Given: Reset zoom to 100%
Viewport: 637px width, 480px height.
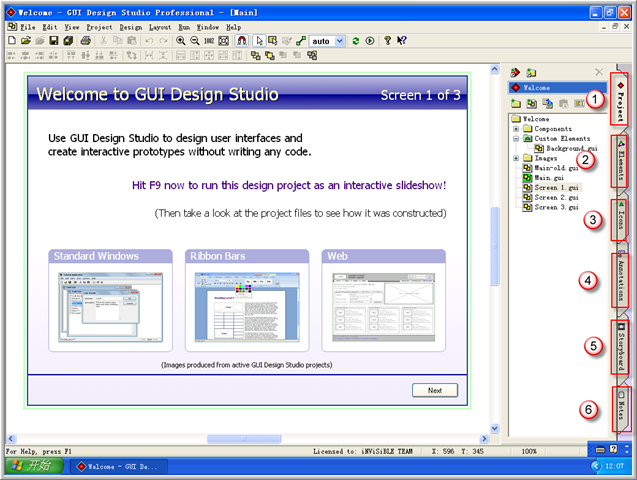Looking at the screenshot, I should (x=209, y=41).
